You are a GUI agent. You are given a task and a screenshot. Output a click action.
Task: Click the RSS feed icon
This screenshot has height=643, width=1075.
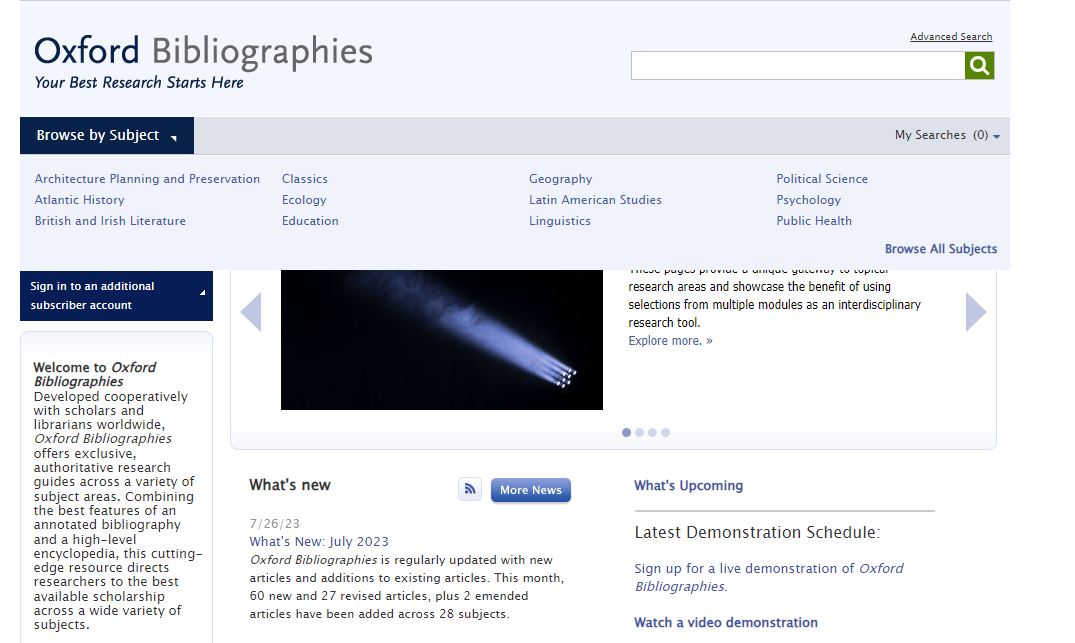(x=470, y=489)
